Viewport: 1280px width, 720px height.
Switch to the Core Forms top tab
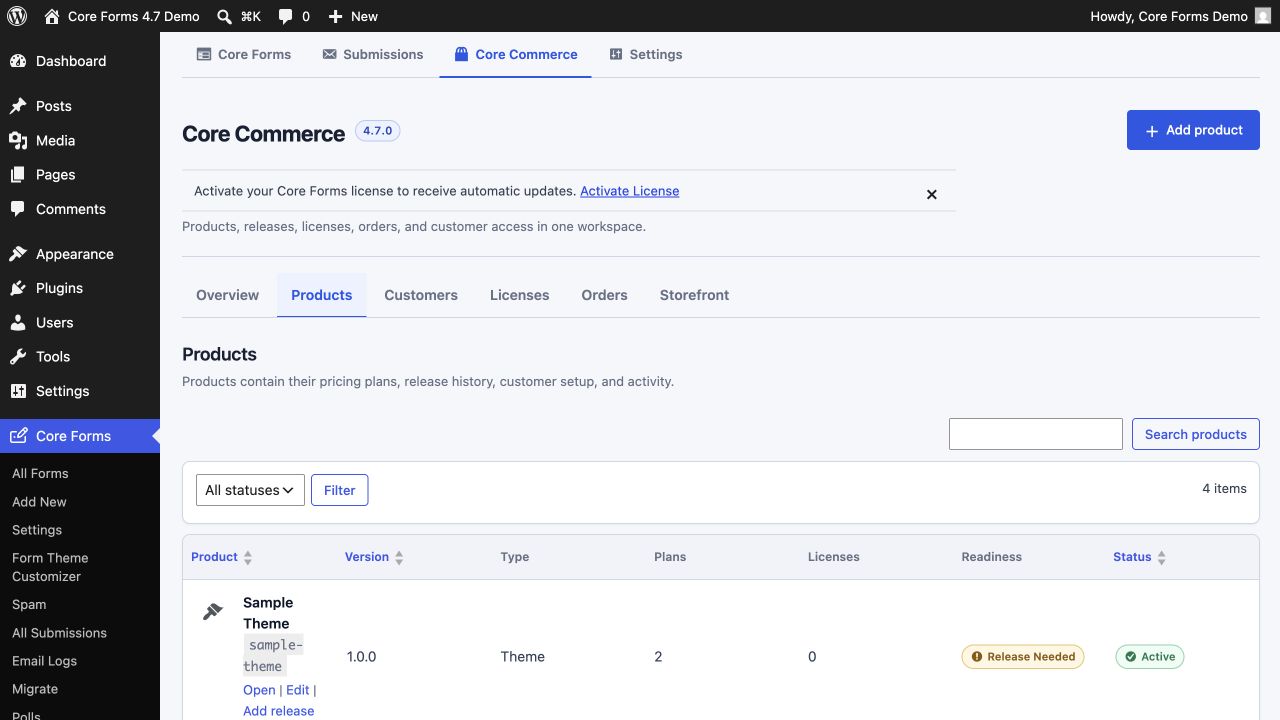(244, 54)
